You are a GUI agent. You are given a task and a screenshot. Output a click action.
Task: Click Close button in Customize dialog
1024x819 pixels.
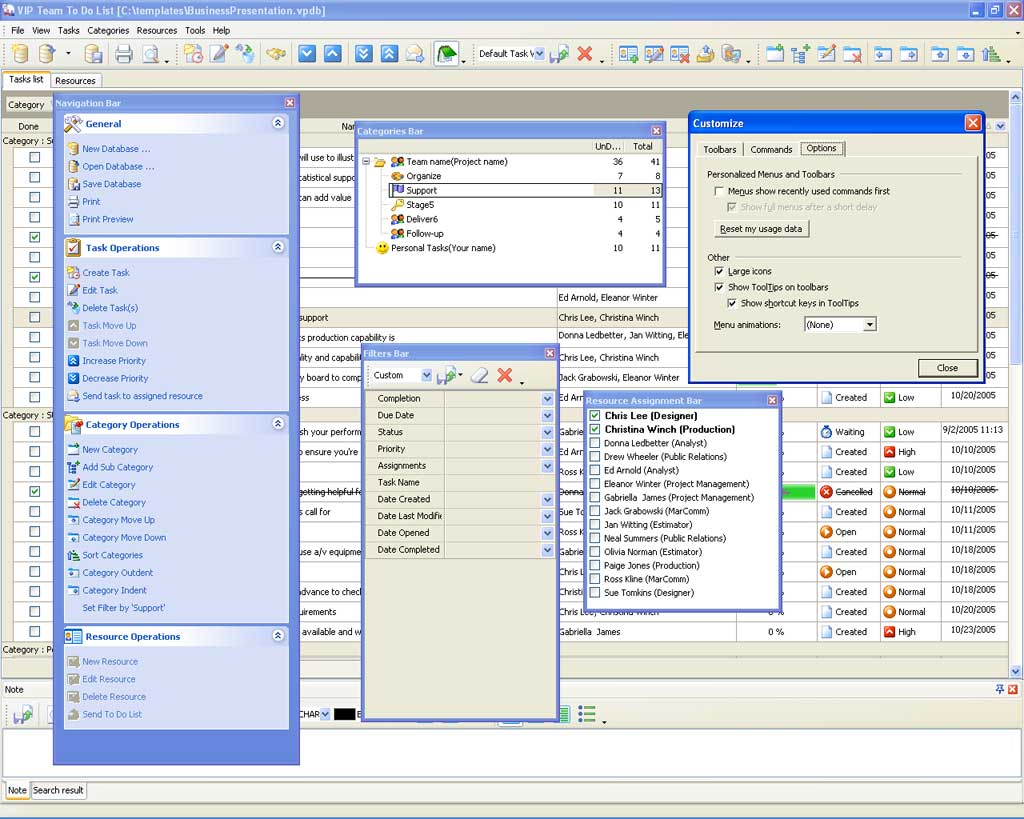point(946,368)
